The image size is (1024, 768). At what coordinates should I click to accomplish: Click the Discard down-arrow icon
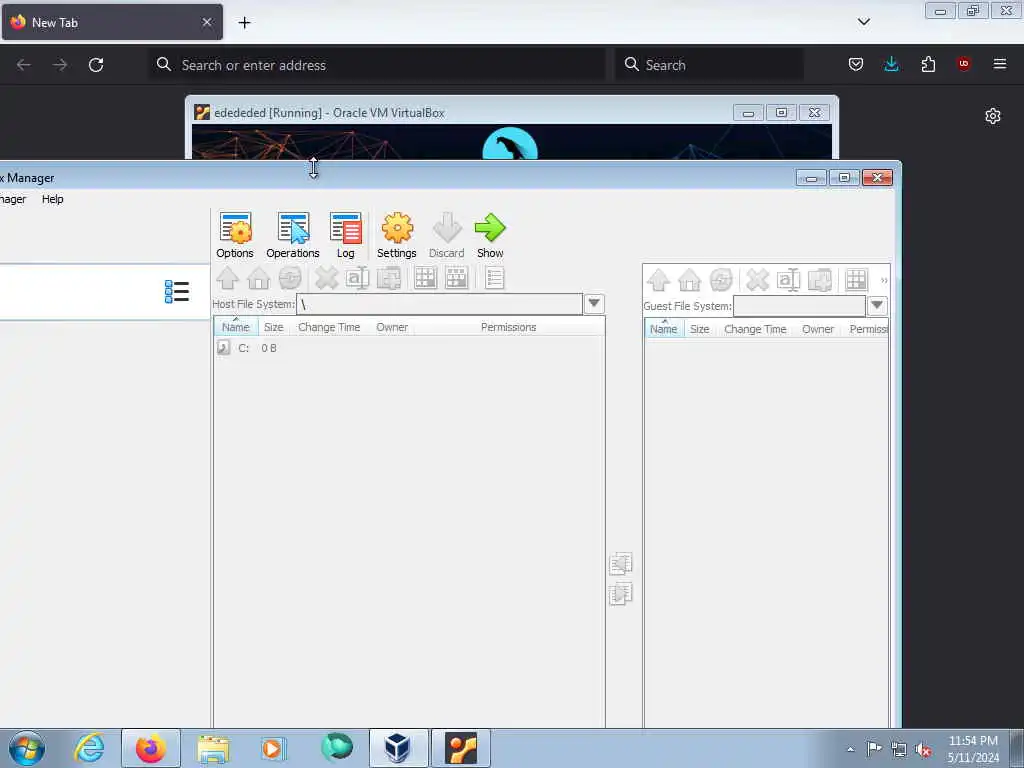pyautogui.click(x=447, y=235)
